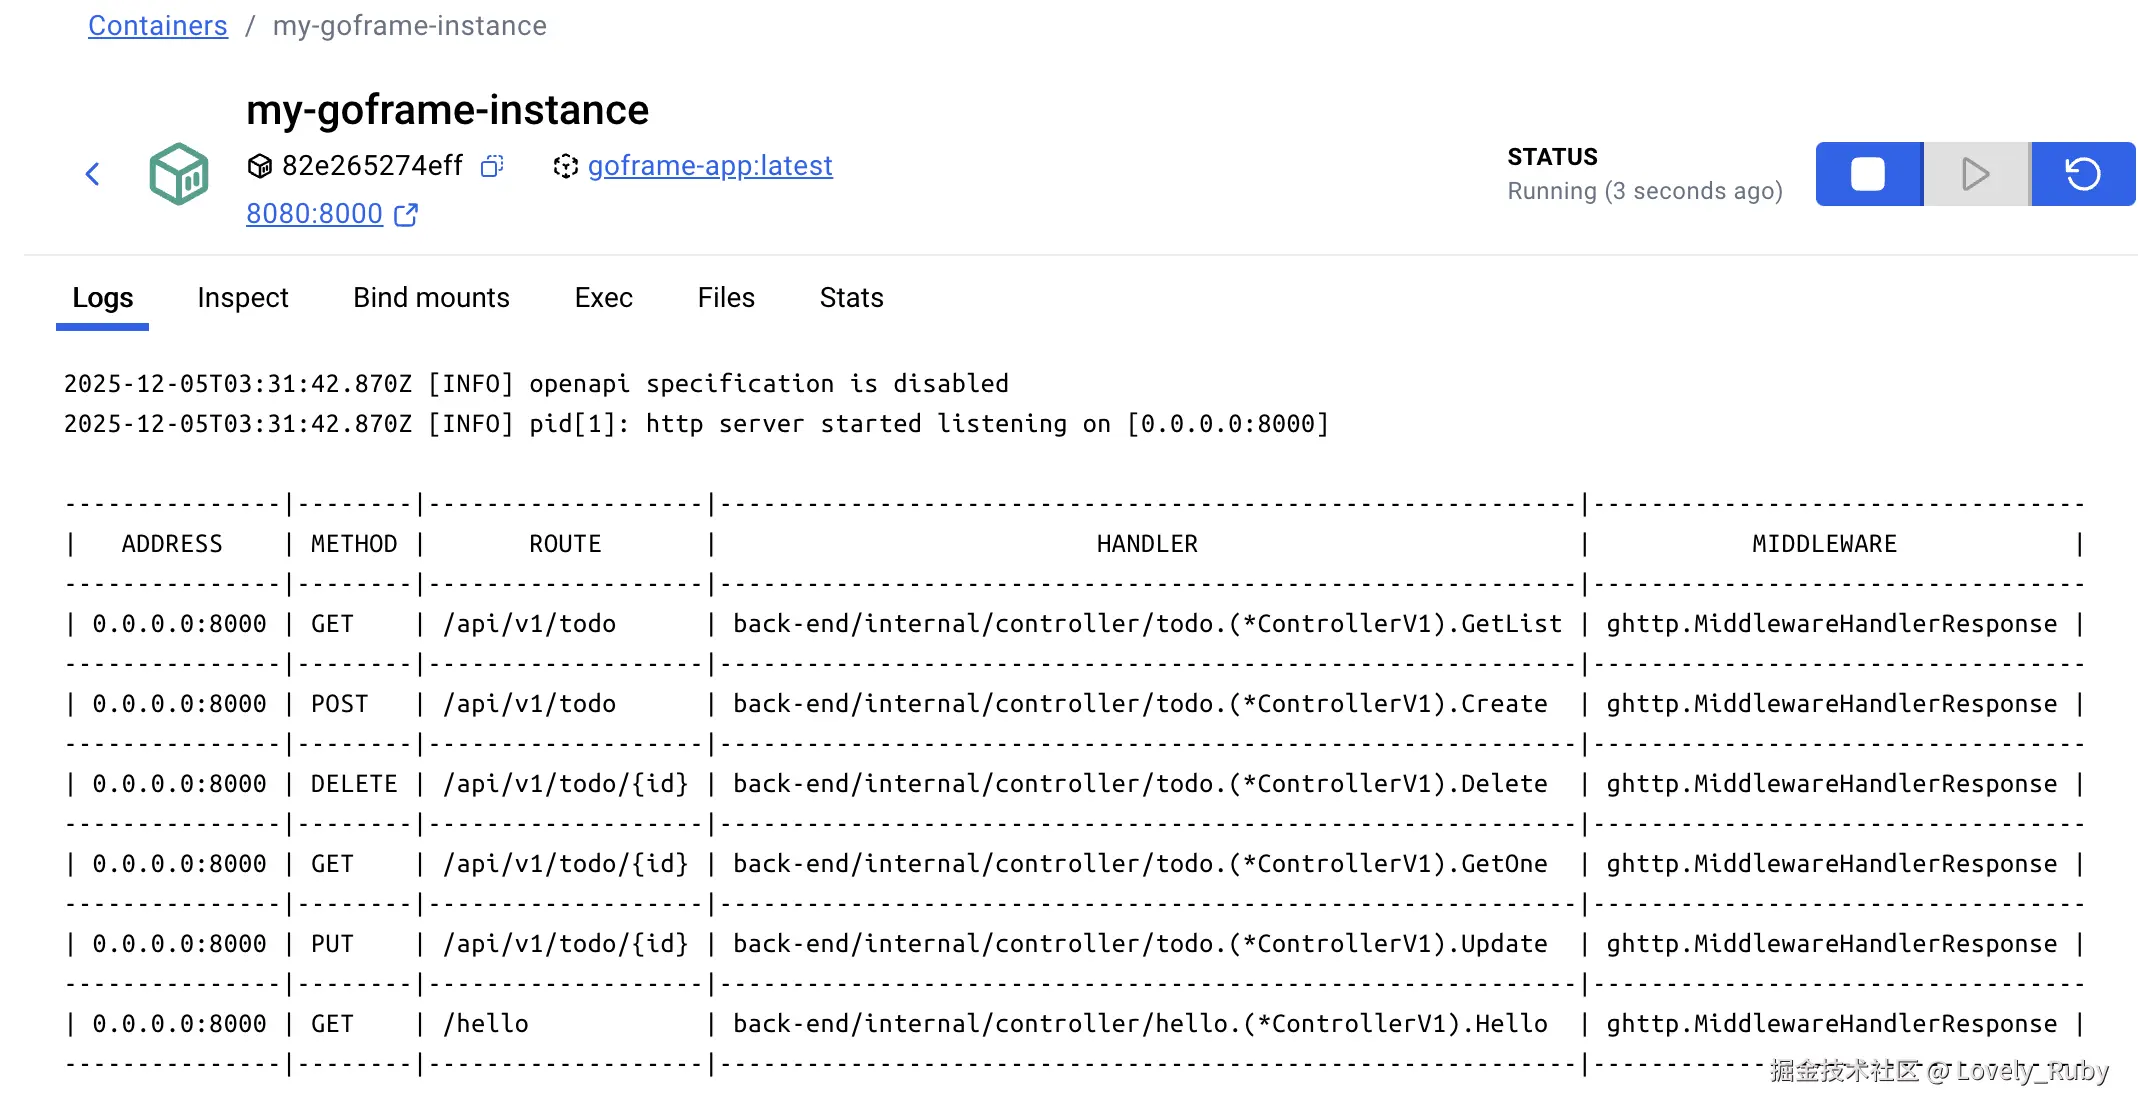Switch to the Exec tab

(x=603, y=298)
